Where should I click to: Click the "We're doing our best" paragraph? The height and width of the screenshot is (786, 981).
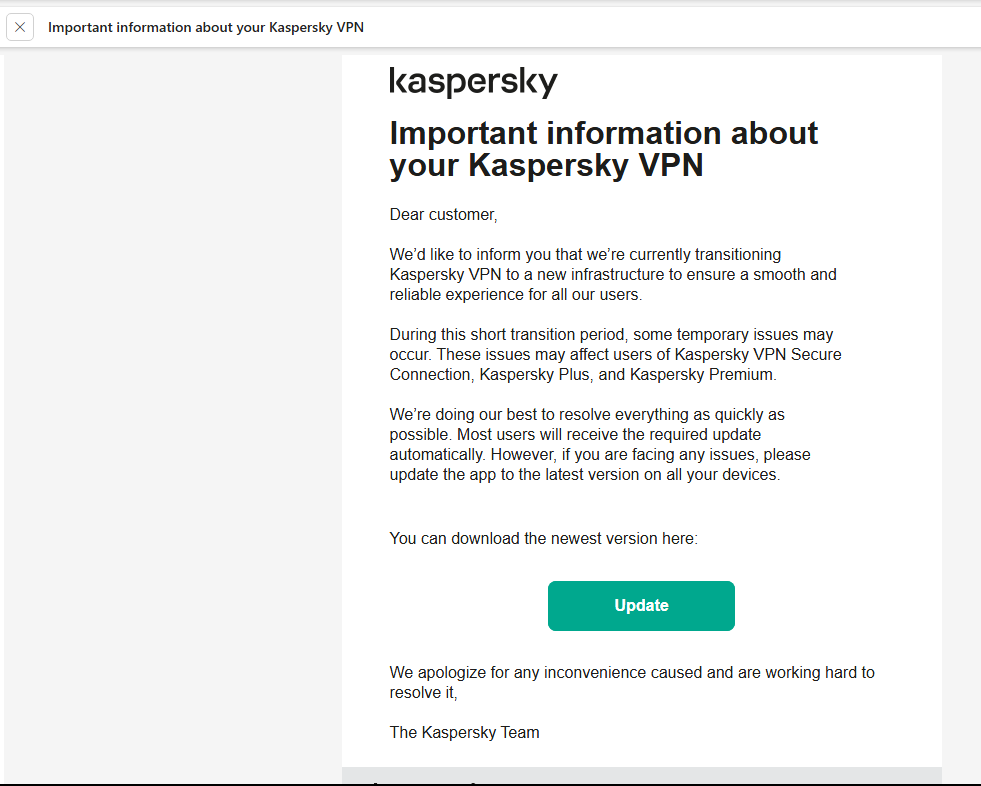coord(587,414)
